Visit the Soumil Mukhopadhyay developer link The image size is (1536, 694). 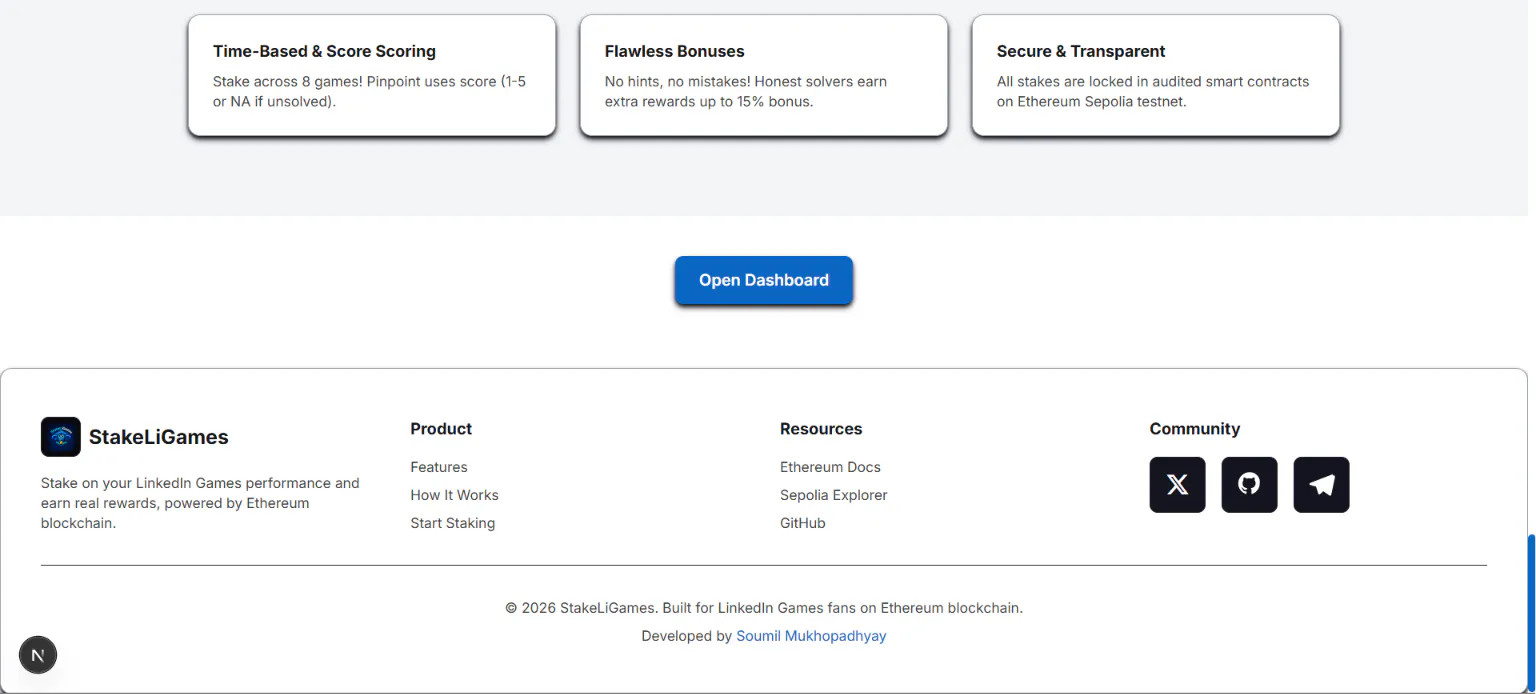(x=811, y=636)
